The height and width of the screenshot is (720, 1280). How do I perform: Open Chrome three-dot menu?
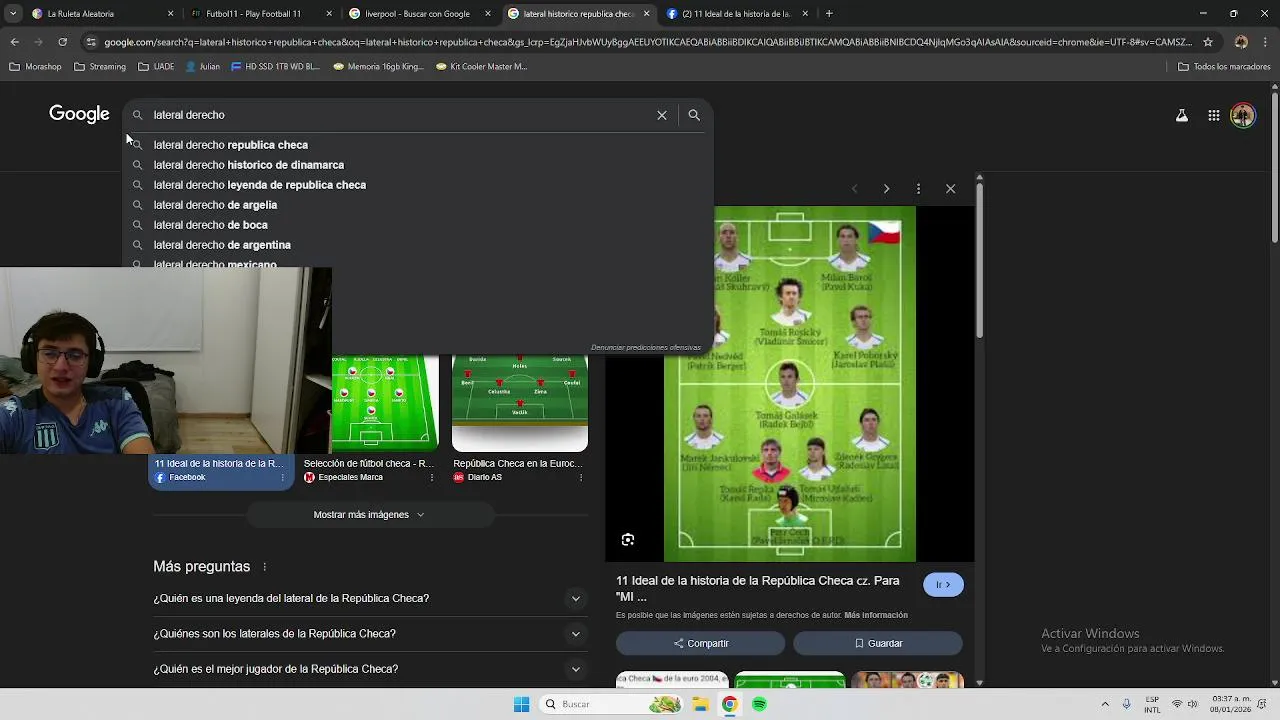(1266, 42)
